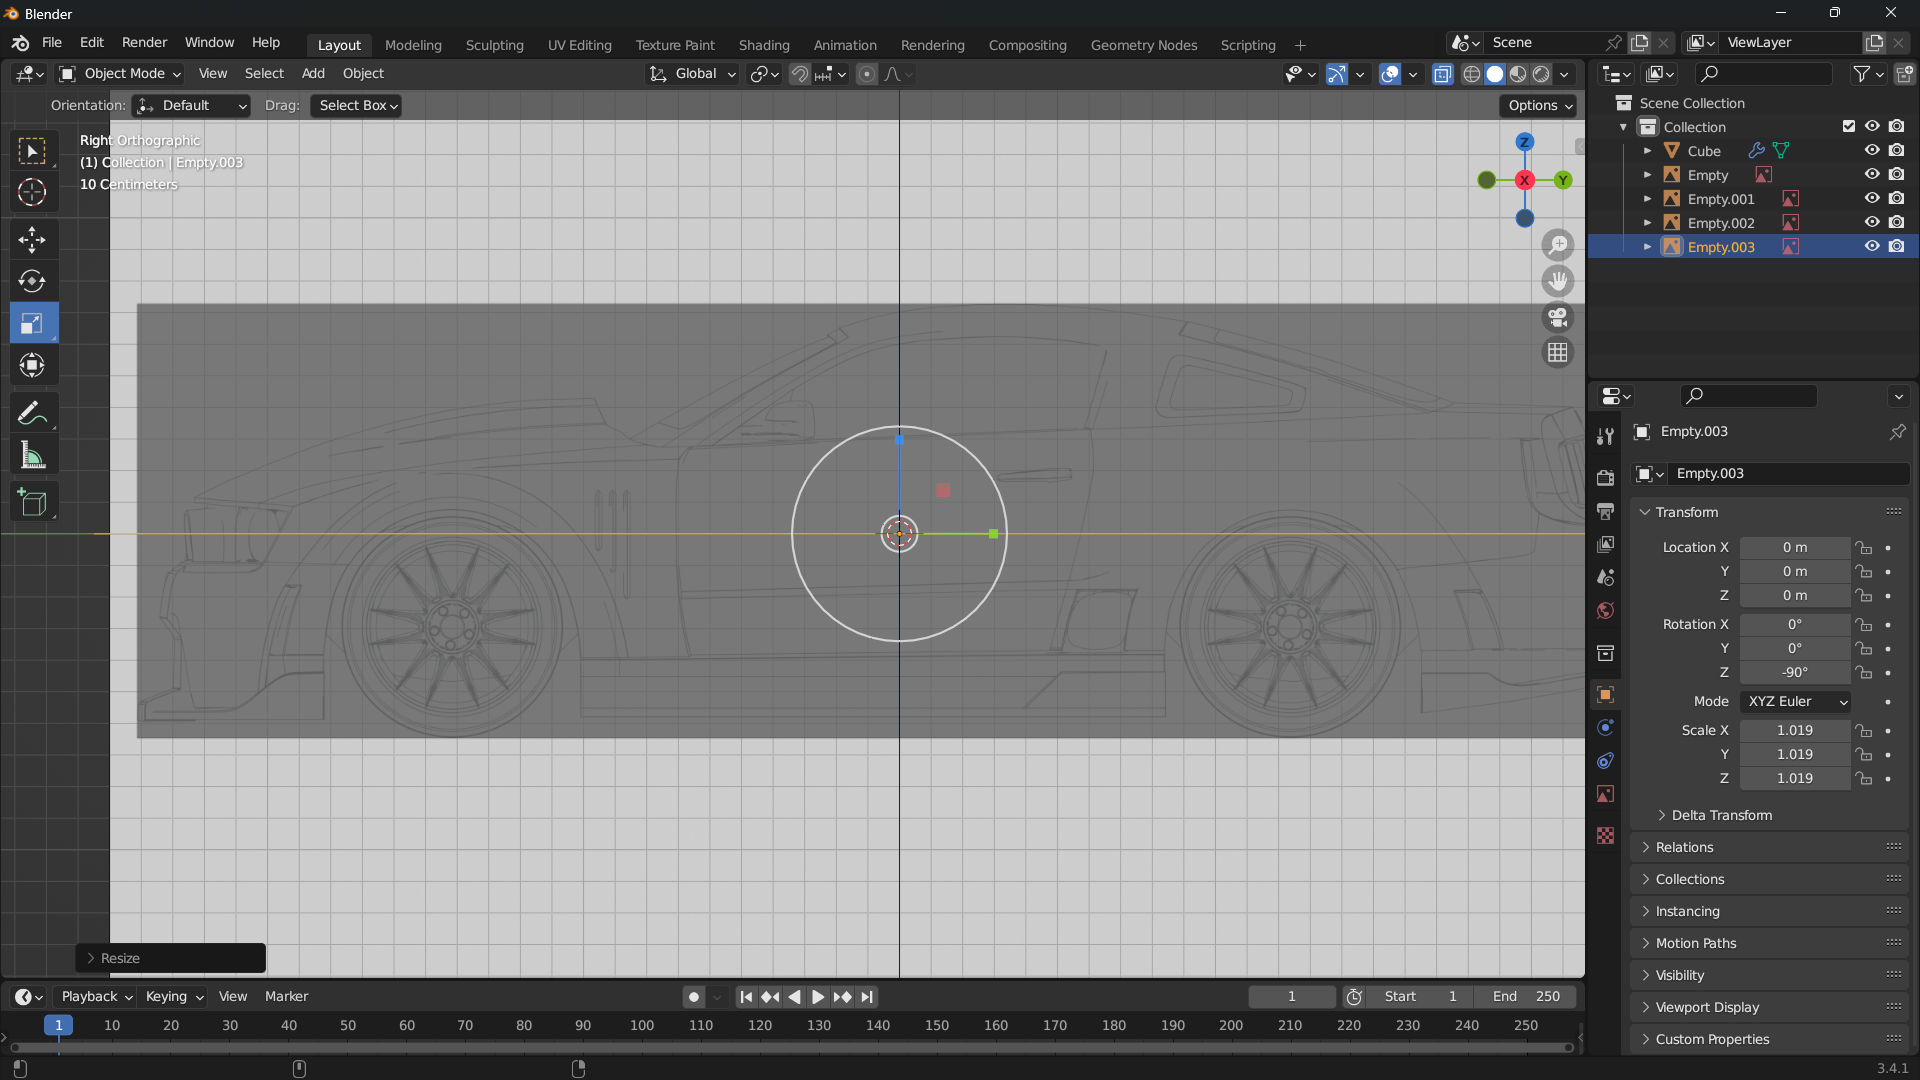Expand the Delta Transform section
The height and width of the screenshot is (1080, 1920).
pyautogui.click(x=1720, y=815)
